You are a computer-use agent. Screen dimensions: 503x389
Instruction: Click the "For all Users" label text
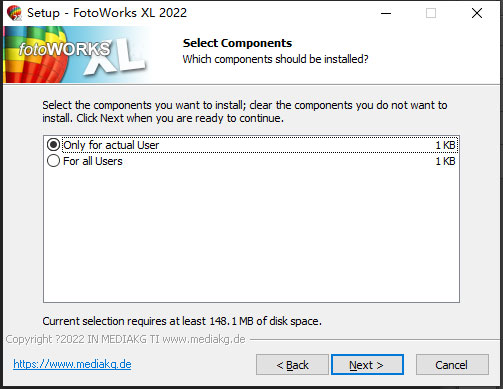(x=93, y=161)
